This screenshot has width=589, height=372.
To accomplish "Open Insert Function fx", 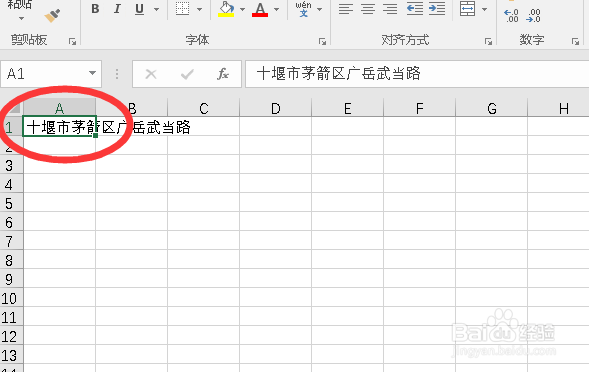I will click(223, 74).
